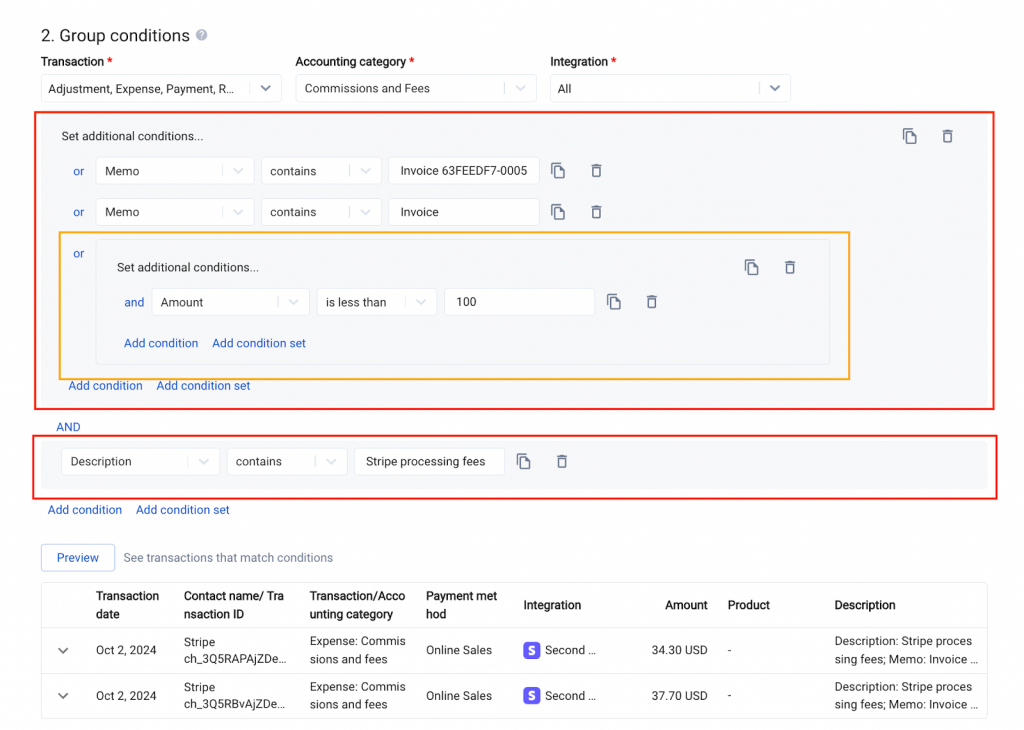Click Add condition set in nested group
The height and width of the screenshot is (730, 1024).
click(259, 343)
